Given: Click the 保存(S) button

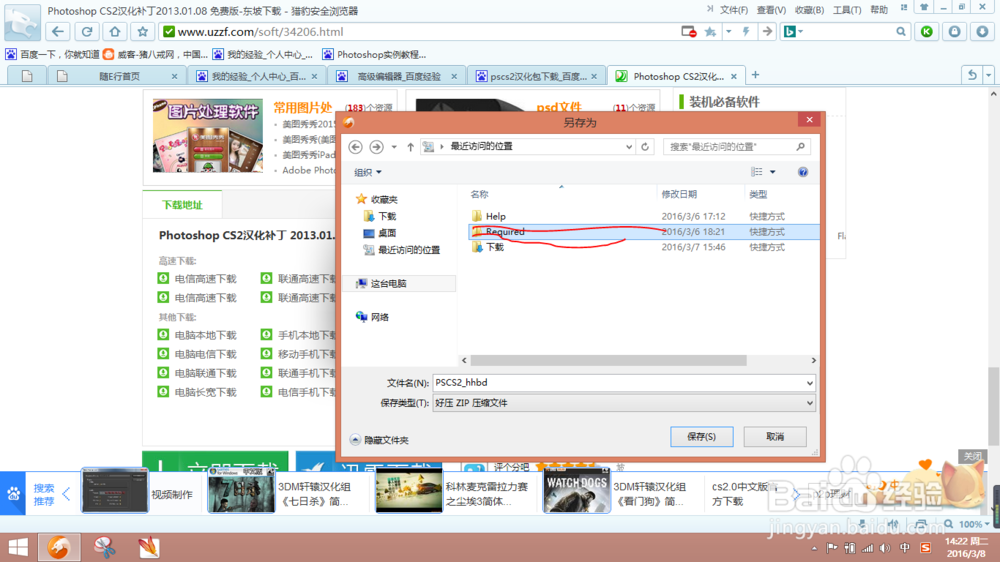Looking at the screenshot, I should point(702,436).
